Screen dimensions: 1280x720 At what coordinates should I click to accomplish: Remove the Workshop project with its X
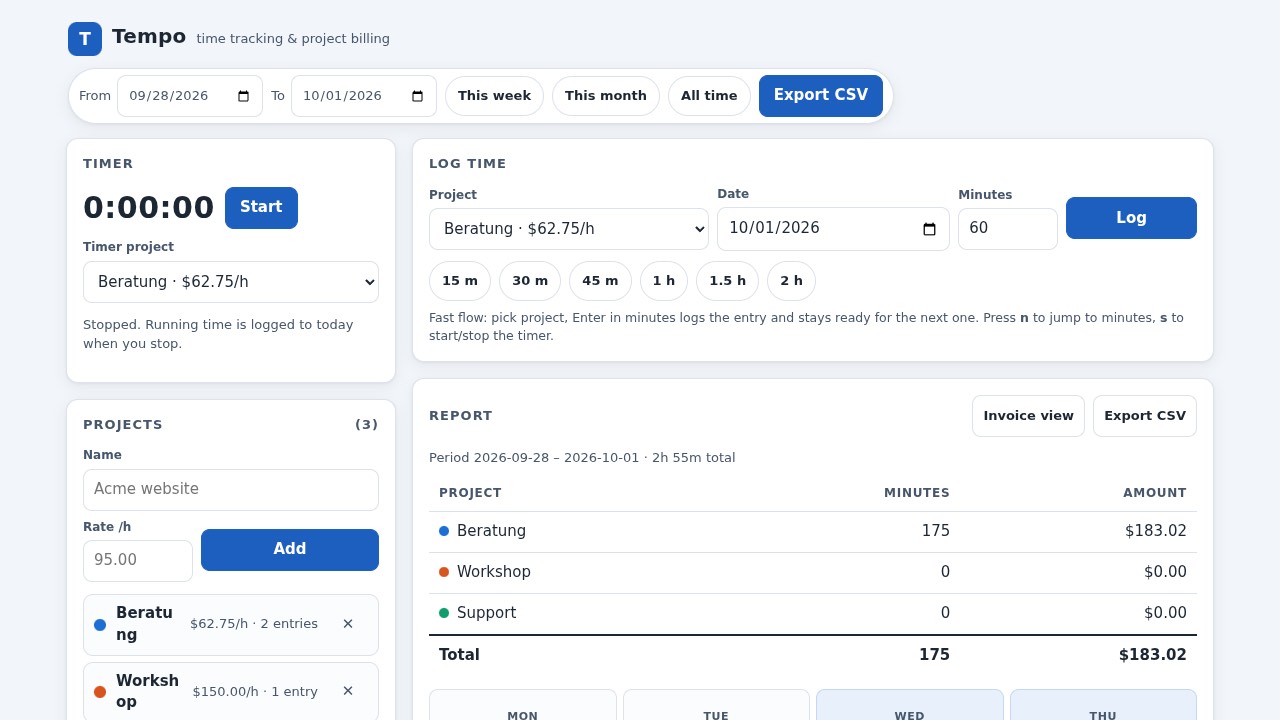(x=348, y=691)
